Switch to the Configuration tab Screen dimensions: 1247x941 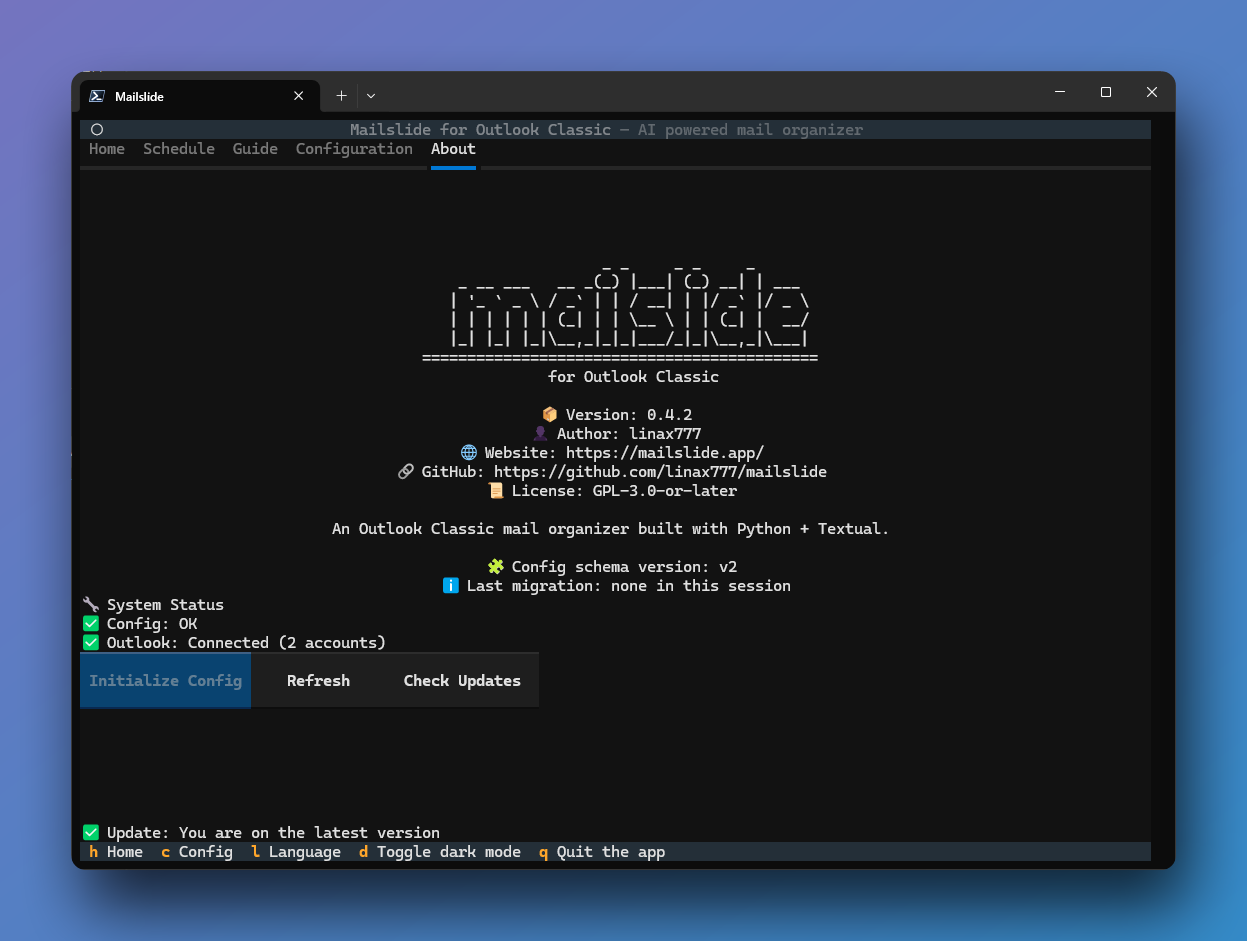354,148
